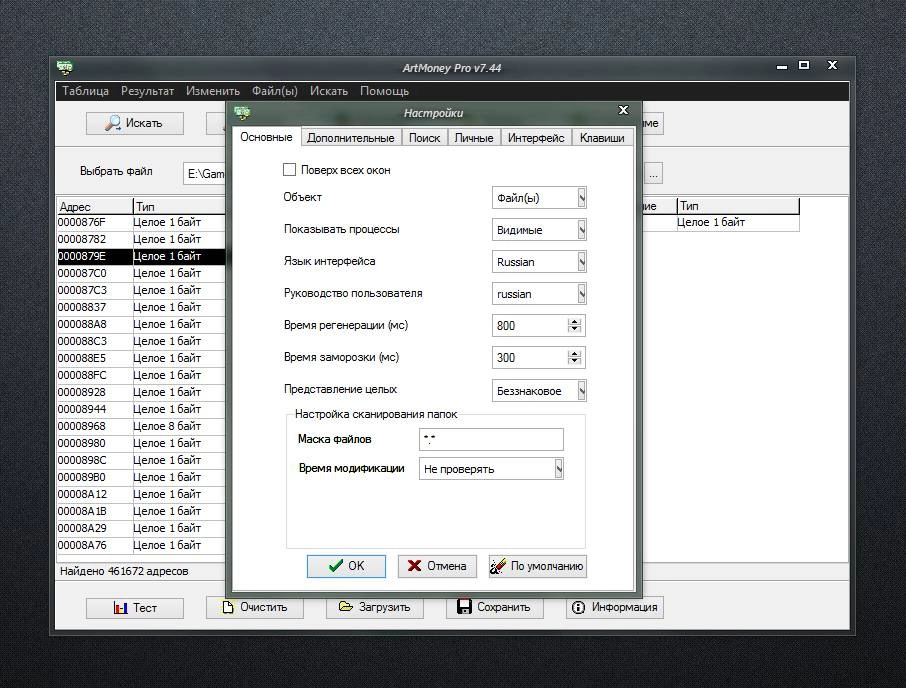Switch to Интерфейс tab

pos(536,138)
